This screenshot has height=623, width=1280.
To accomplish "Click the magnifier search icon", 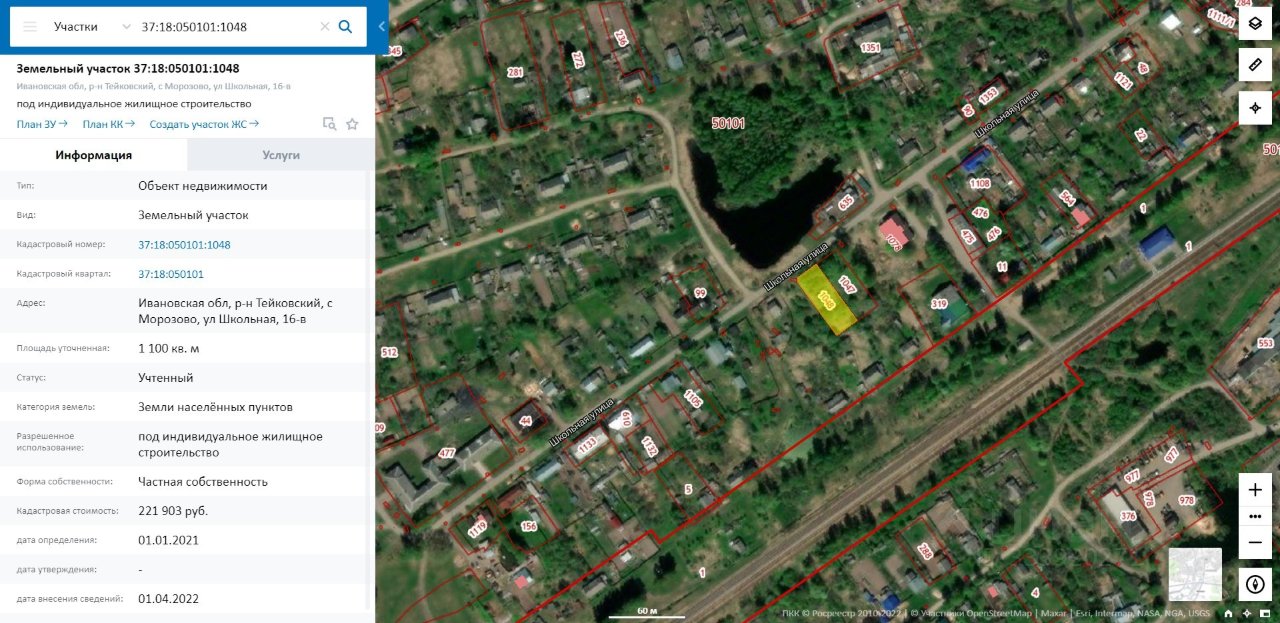I will point(346,27).
